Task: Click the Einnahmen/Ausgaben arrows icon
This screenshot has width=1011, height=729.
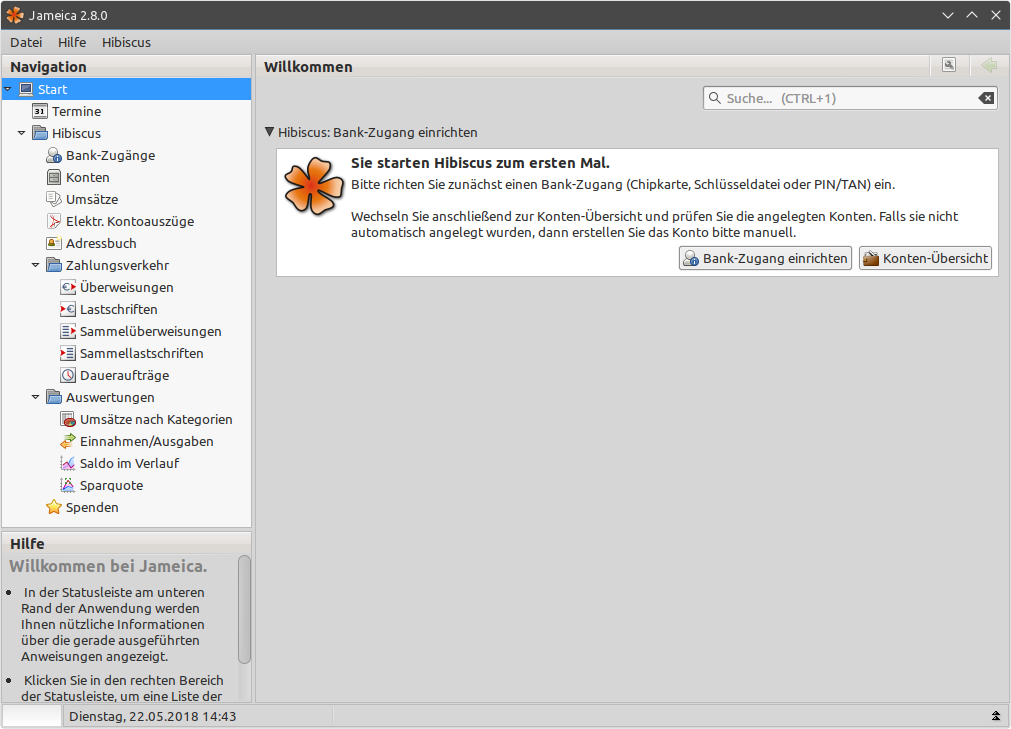Action: 68,442
